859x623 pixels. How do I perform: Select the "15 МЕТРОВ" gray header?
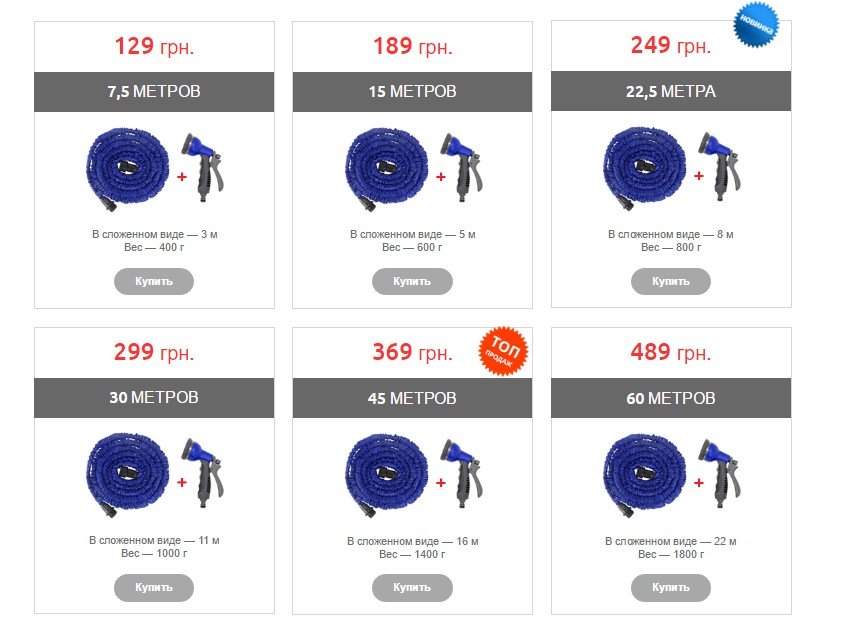coord(412,92)
